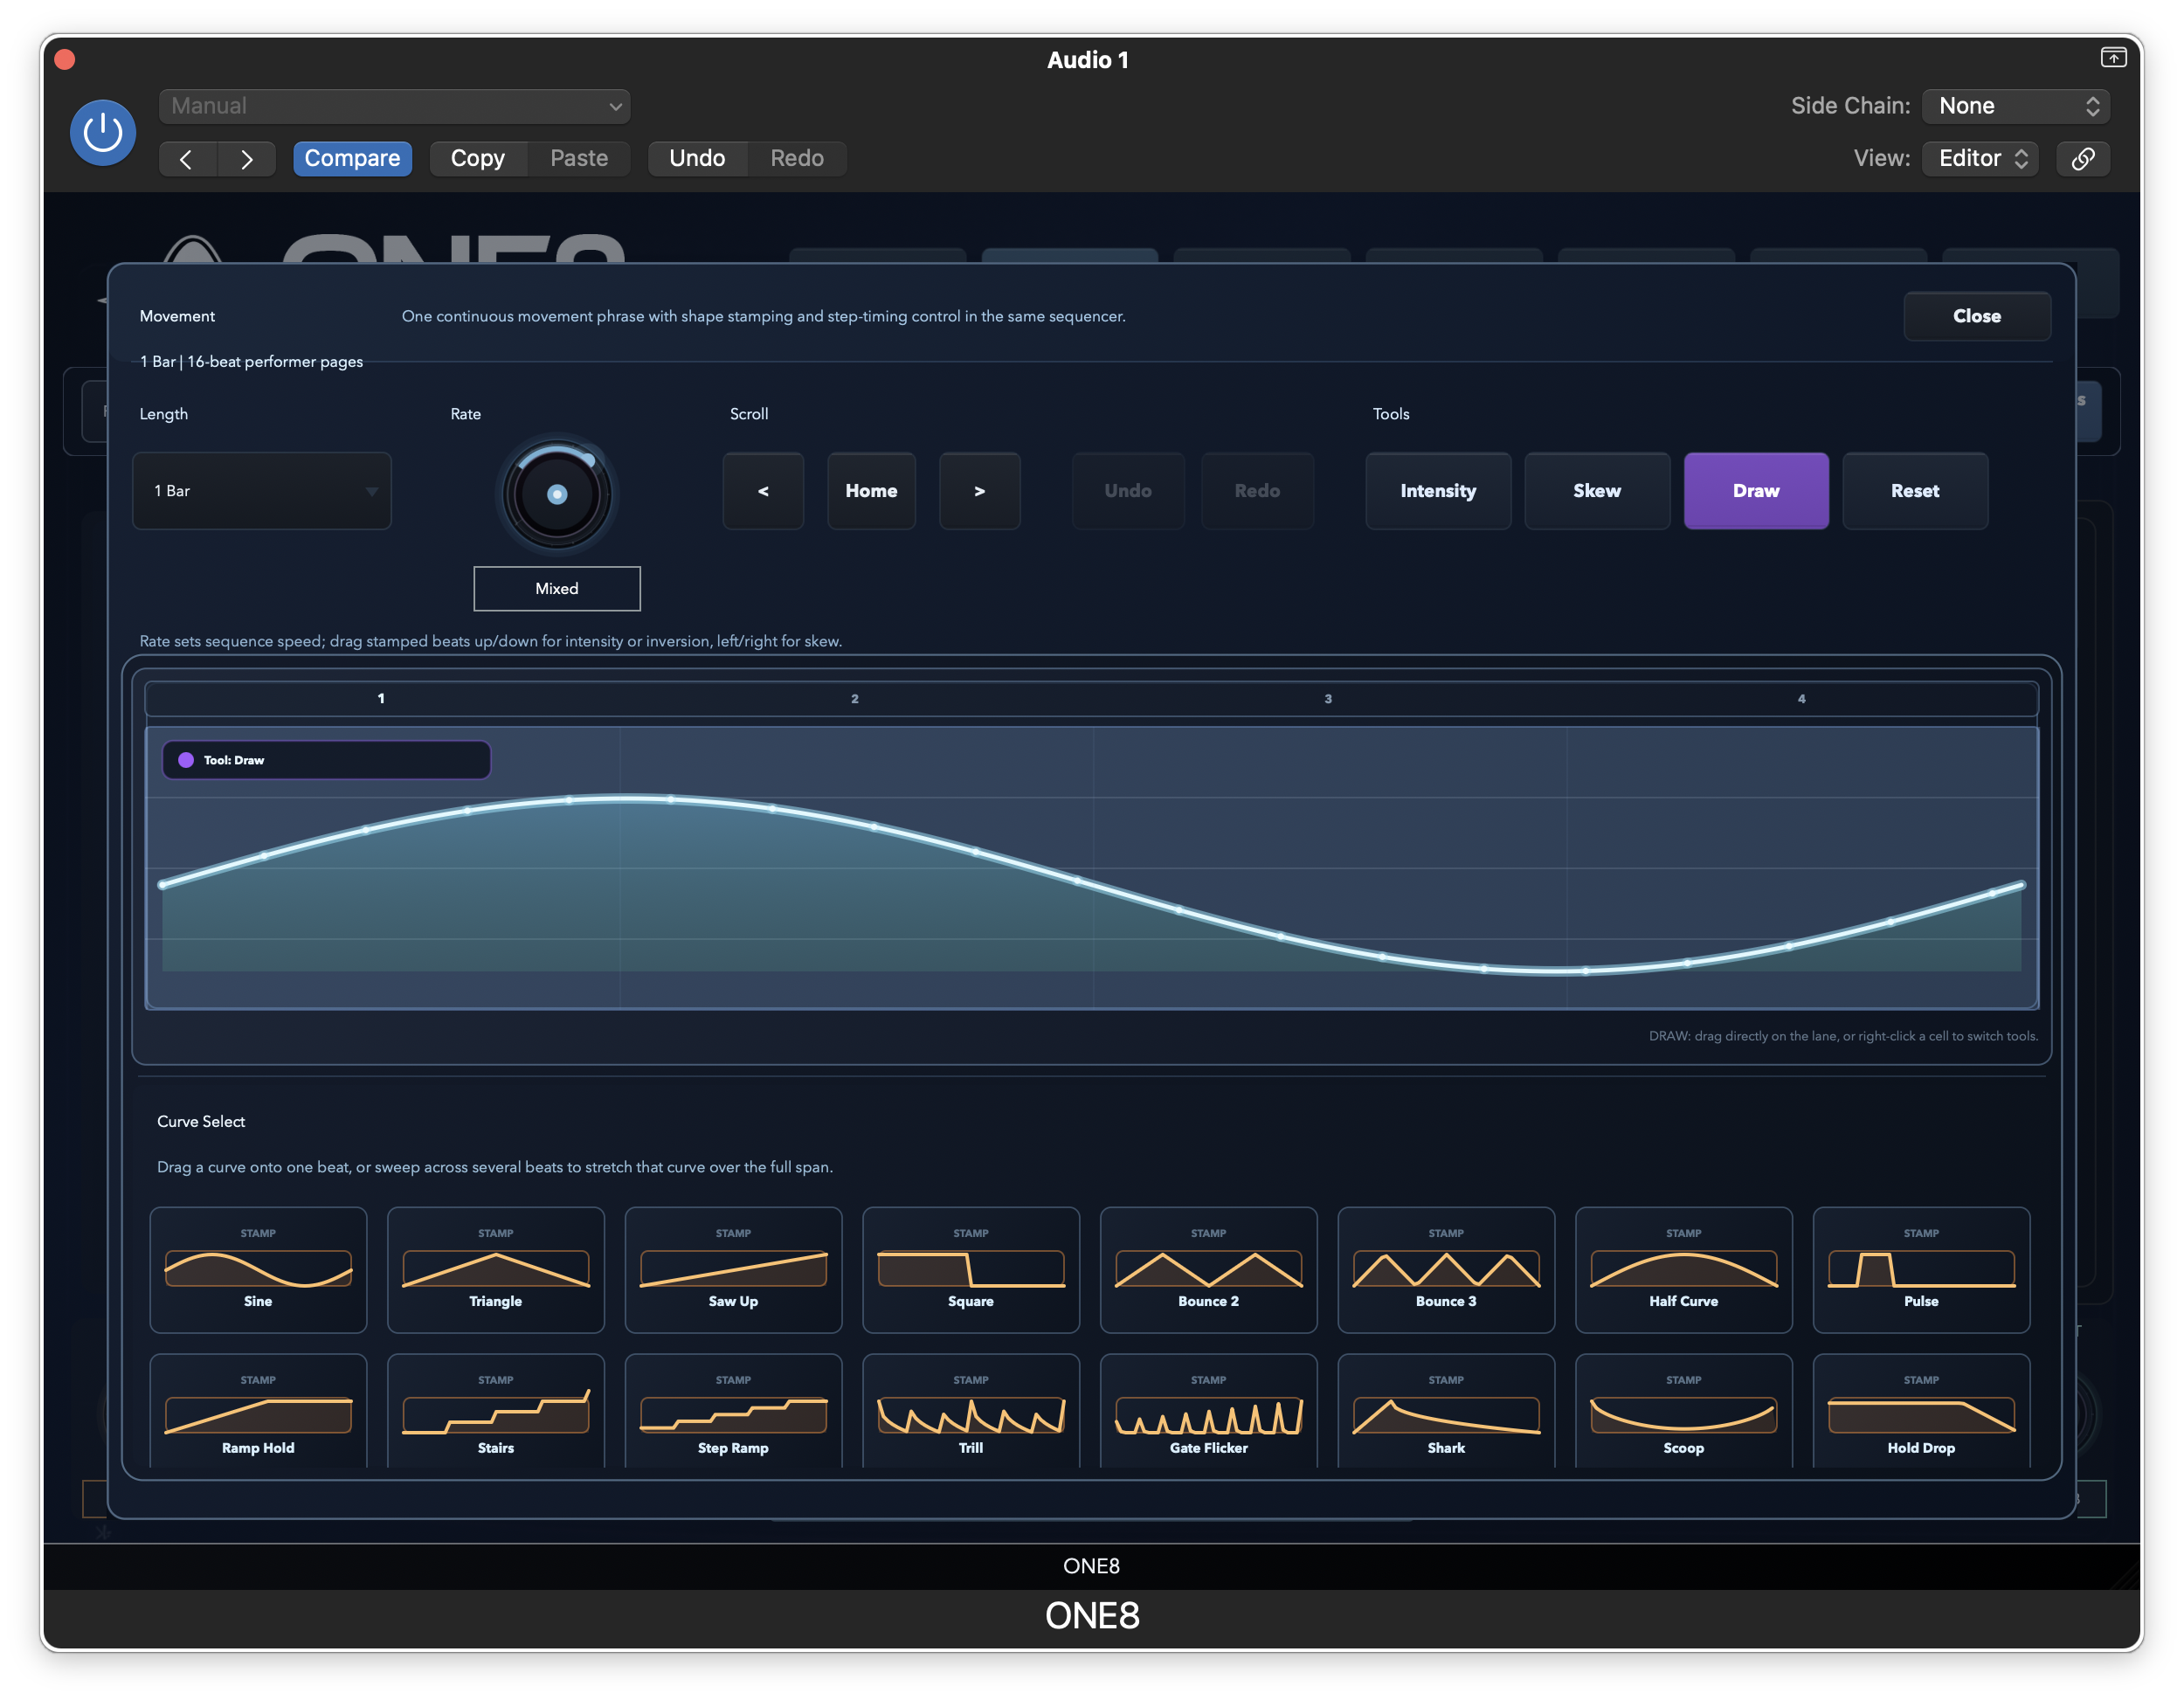The width and height of the screenshot is (2184, 1700).
Task: Click the link chain icon
Action: (x=2083, y=159)
